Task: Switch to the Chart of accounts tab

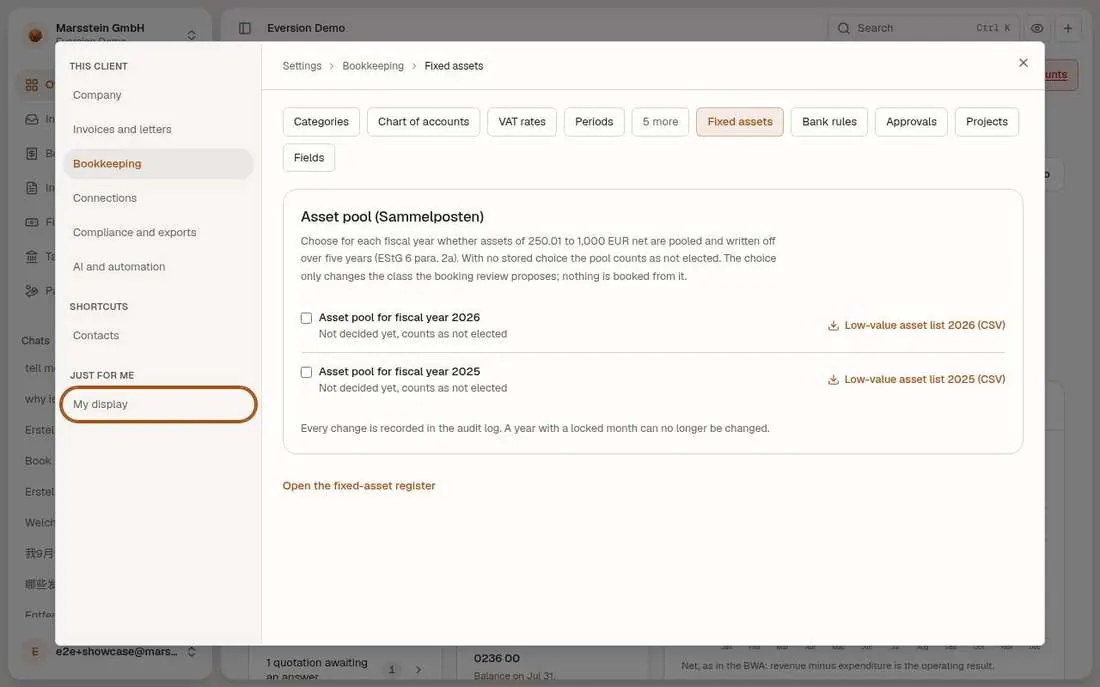Action: point(424,121)
